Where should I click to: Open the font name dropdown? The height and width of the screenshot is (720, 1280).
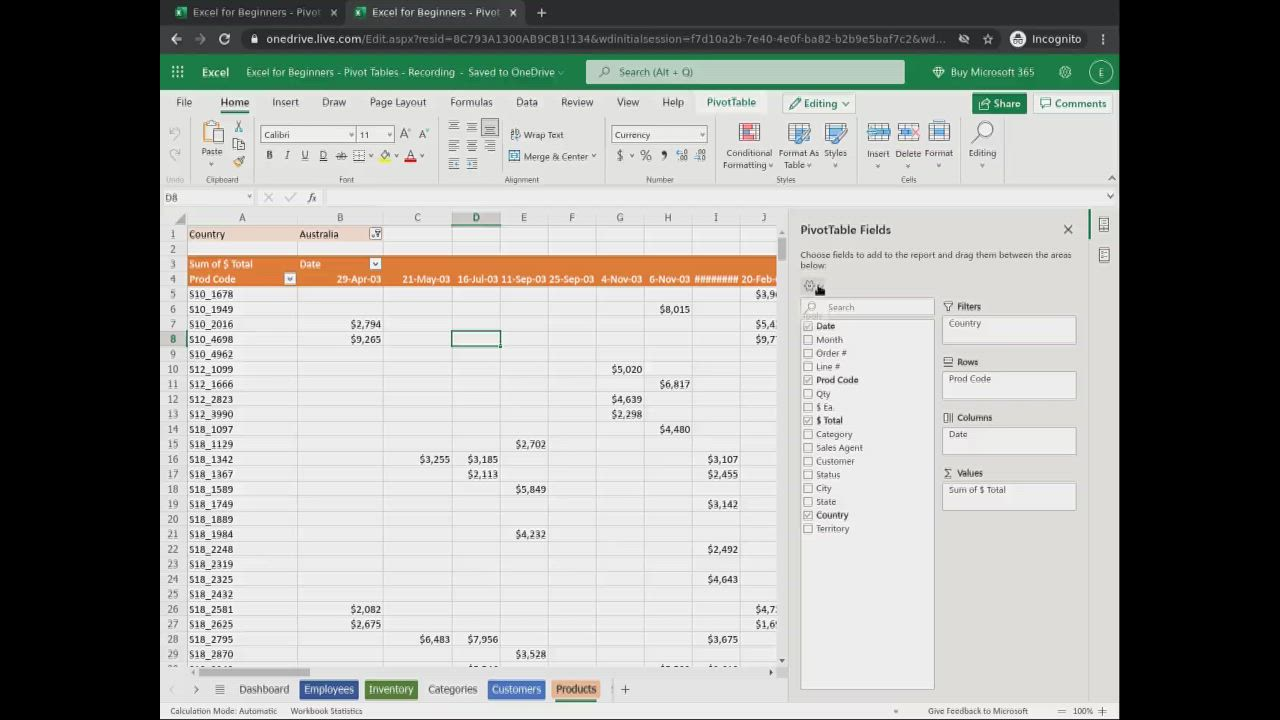click(x=351, y=135)
